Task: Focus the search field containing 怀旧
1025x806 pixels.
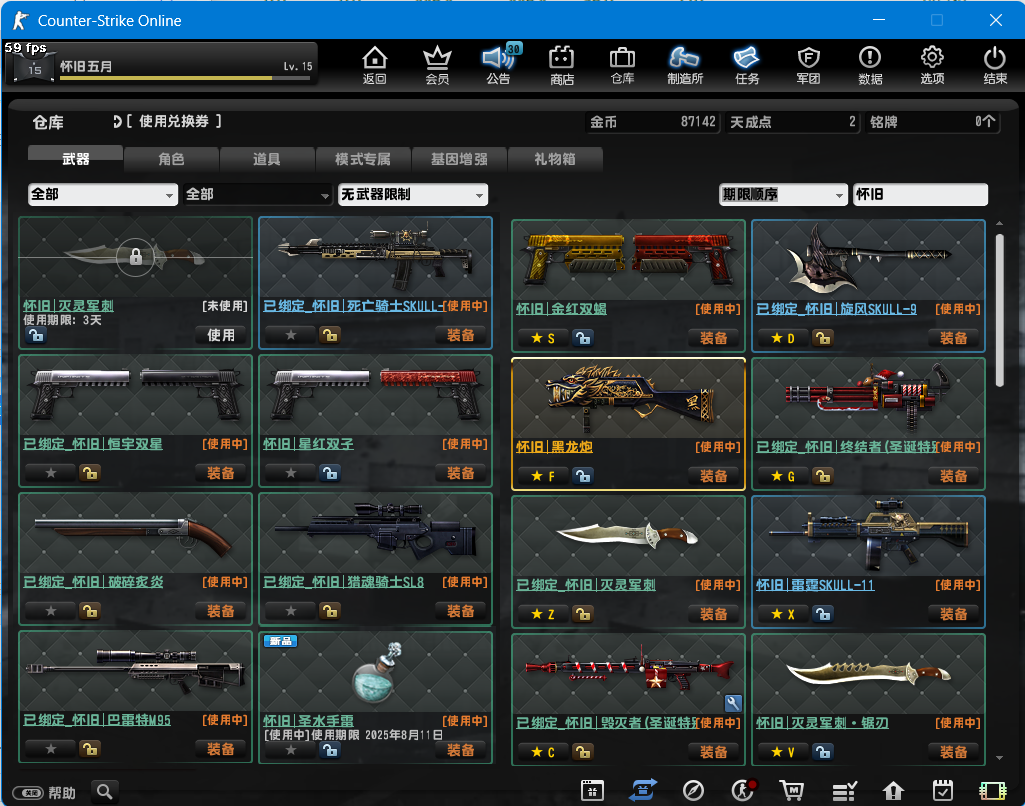Action: coord(920,194)
